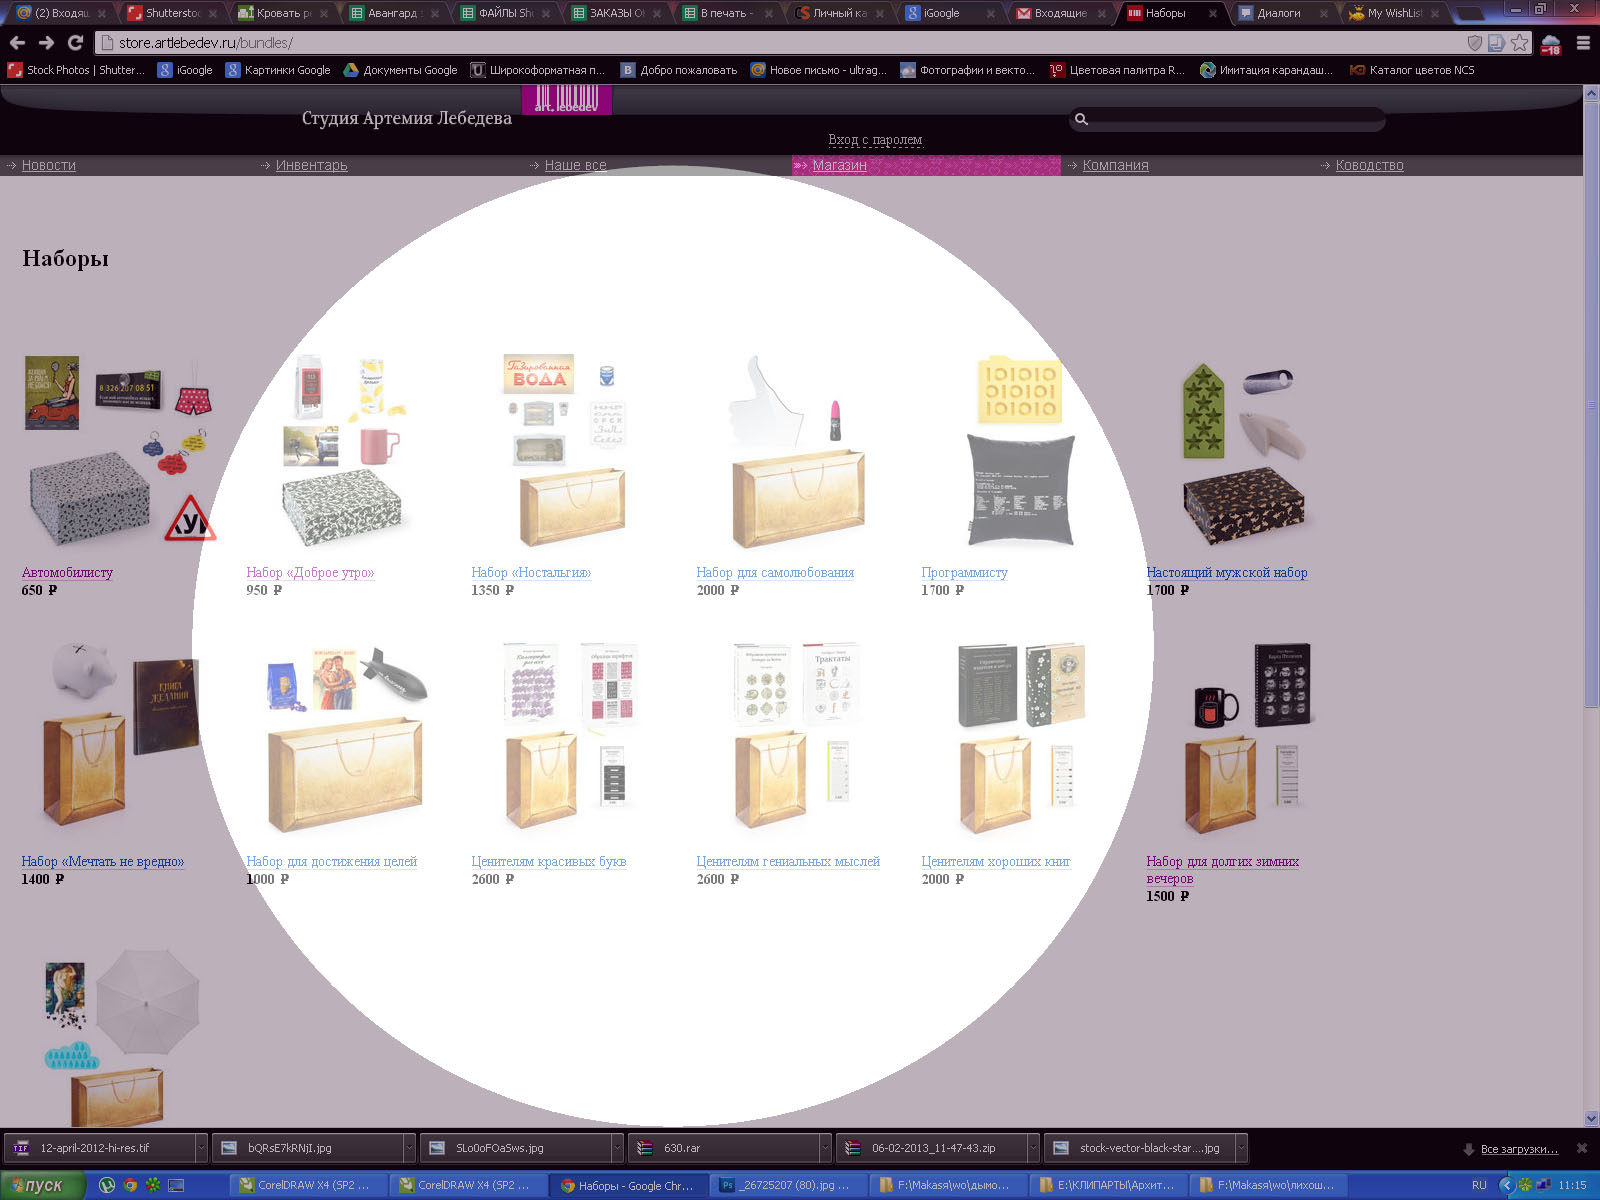Open dropdown arrow next to 630.rar download
The height and width of the screenshot is (1200, 1600).
click(825, 1148)
